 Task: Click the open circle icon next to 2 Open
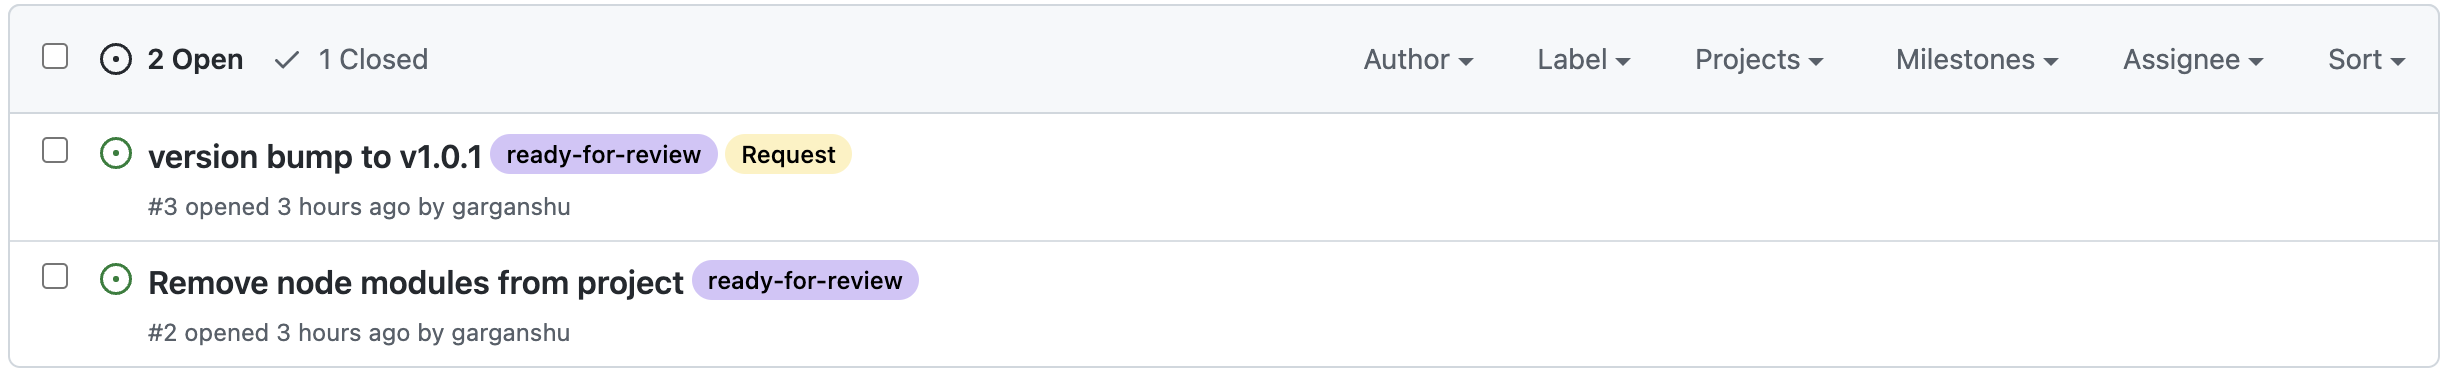coord(116,60)
